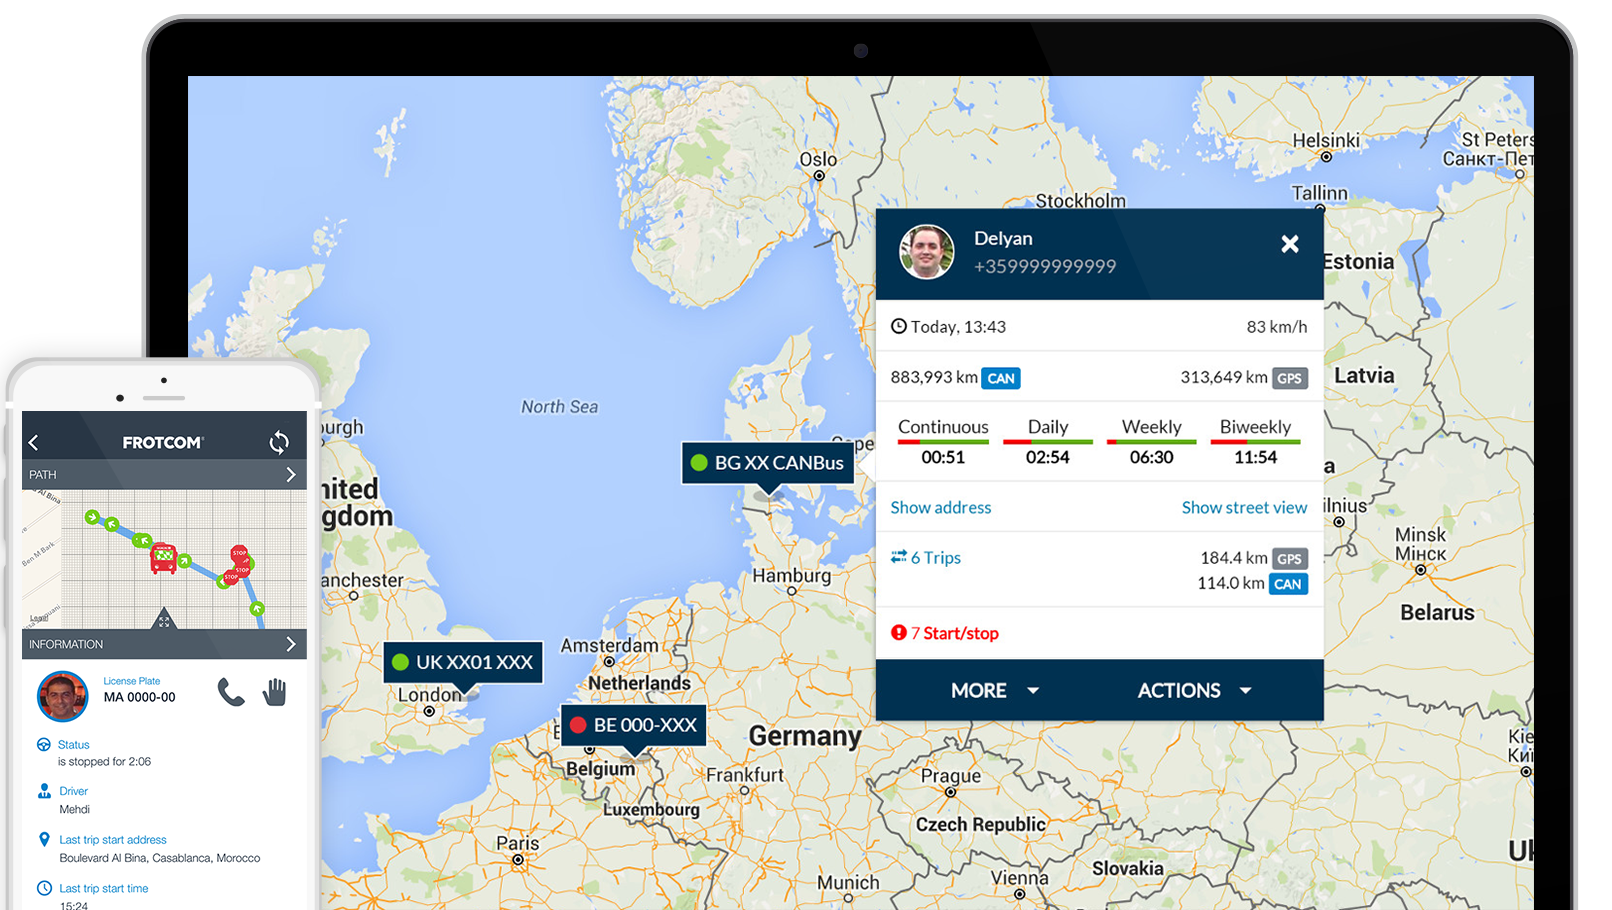Image resolution: width=1612 pixels, height=910 pixels.
Task: Open the ACTIONS dropdown menu
Action: tap(1194, 691)
